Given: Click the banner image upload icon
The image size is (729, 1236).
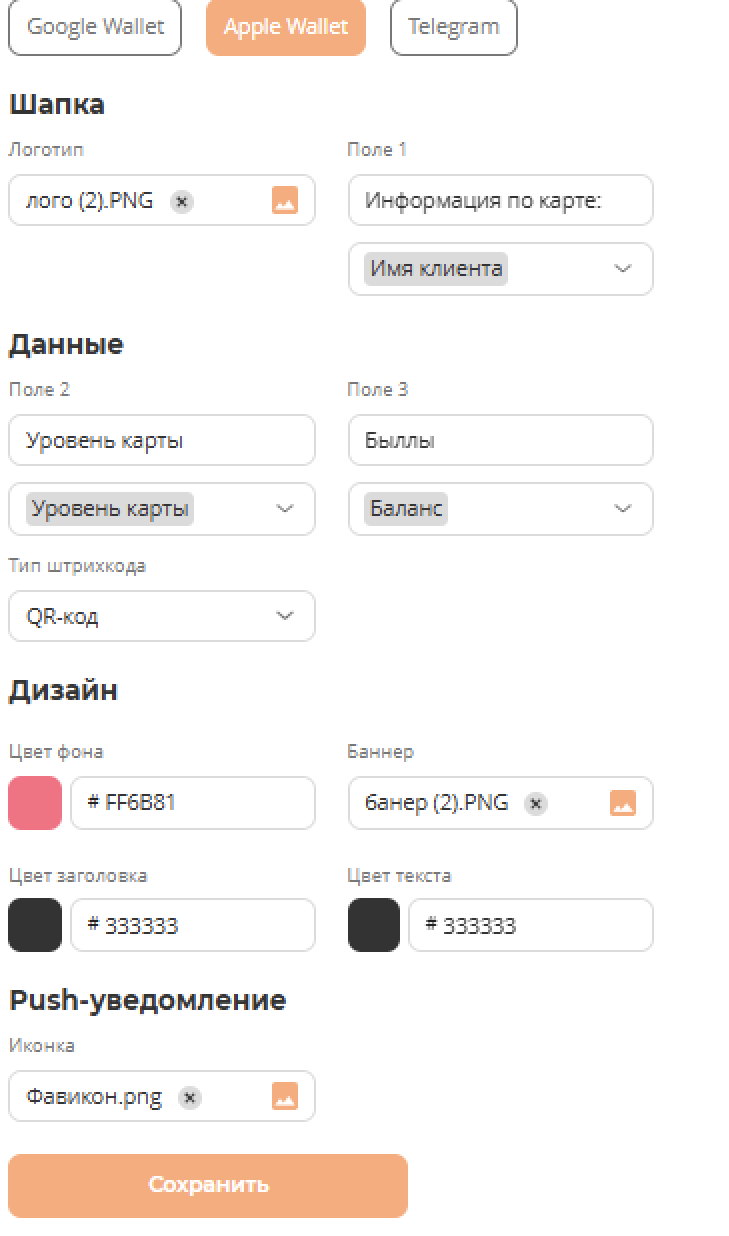Looking at the screenshot, I should coord(623,803).
